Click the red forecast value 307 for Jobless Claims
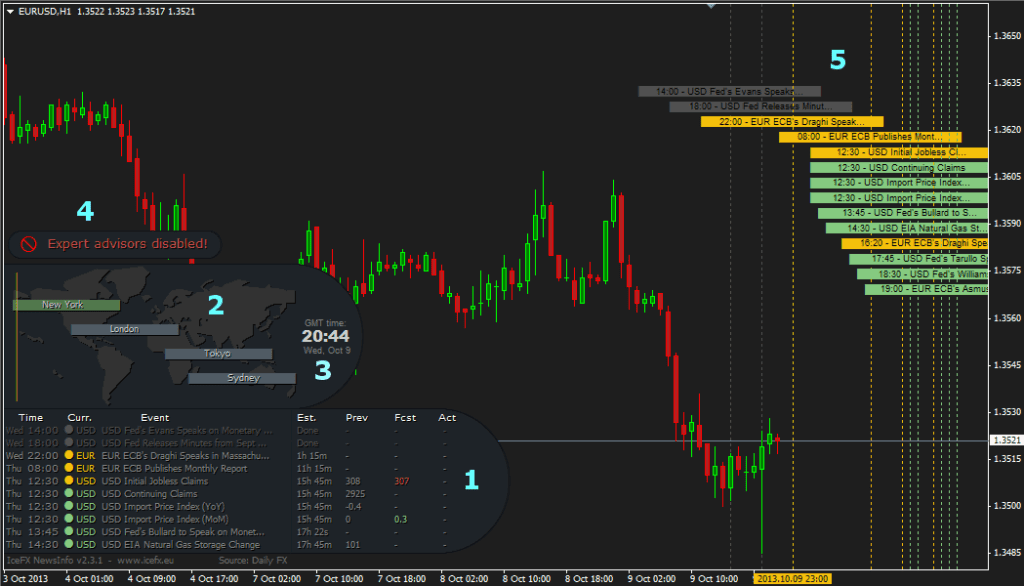 coord(401,481)
